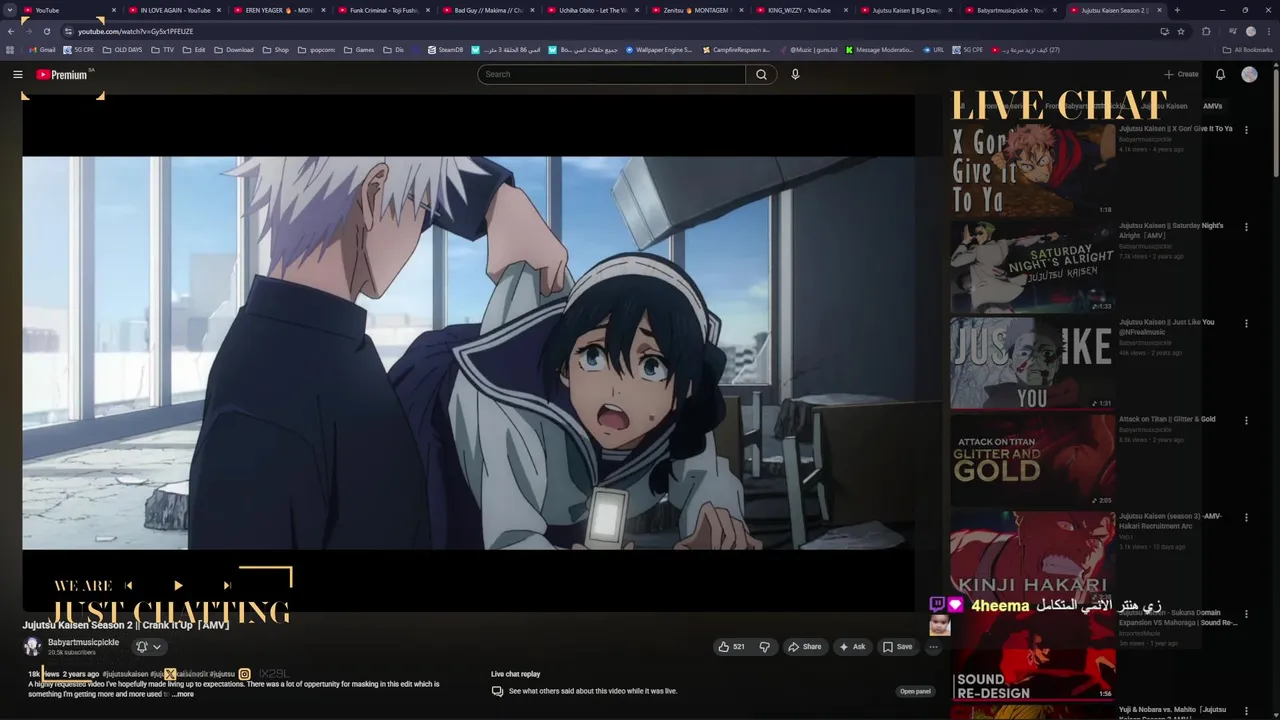The height and width of the screenshot is (720, 1280).
Task: Open the tab search dropdown arrow
Action: pos(10,10)
